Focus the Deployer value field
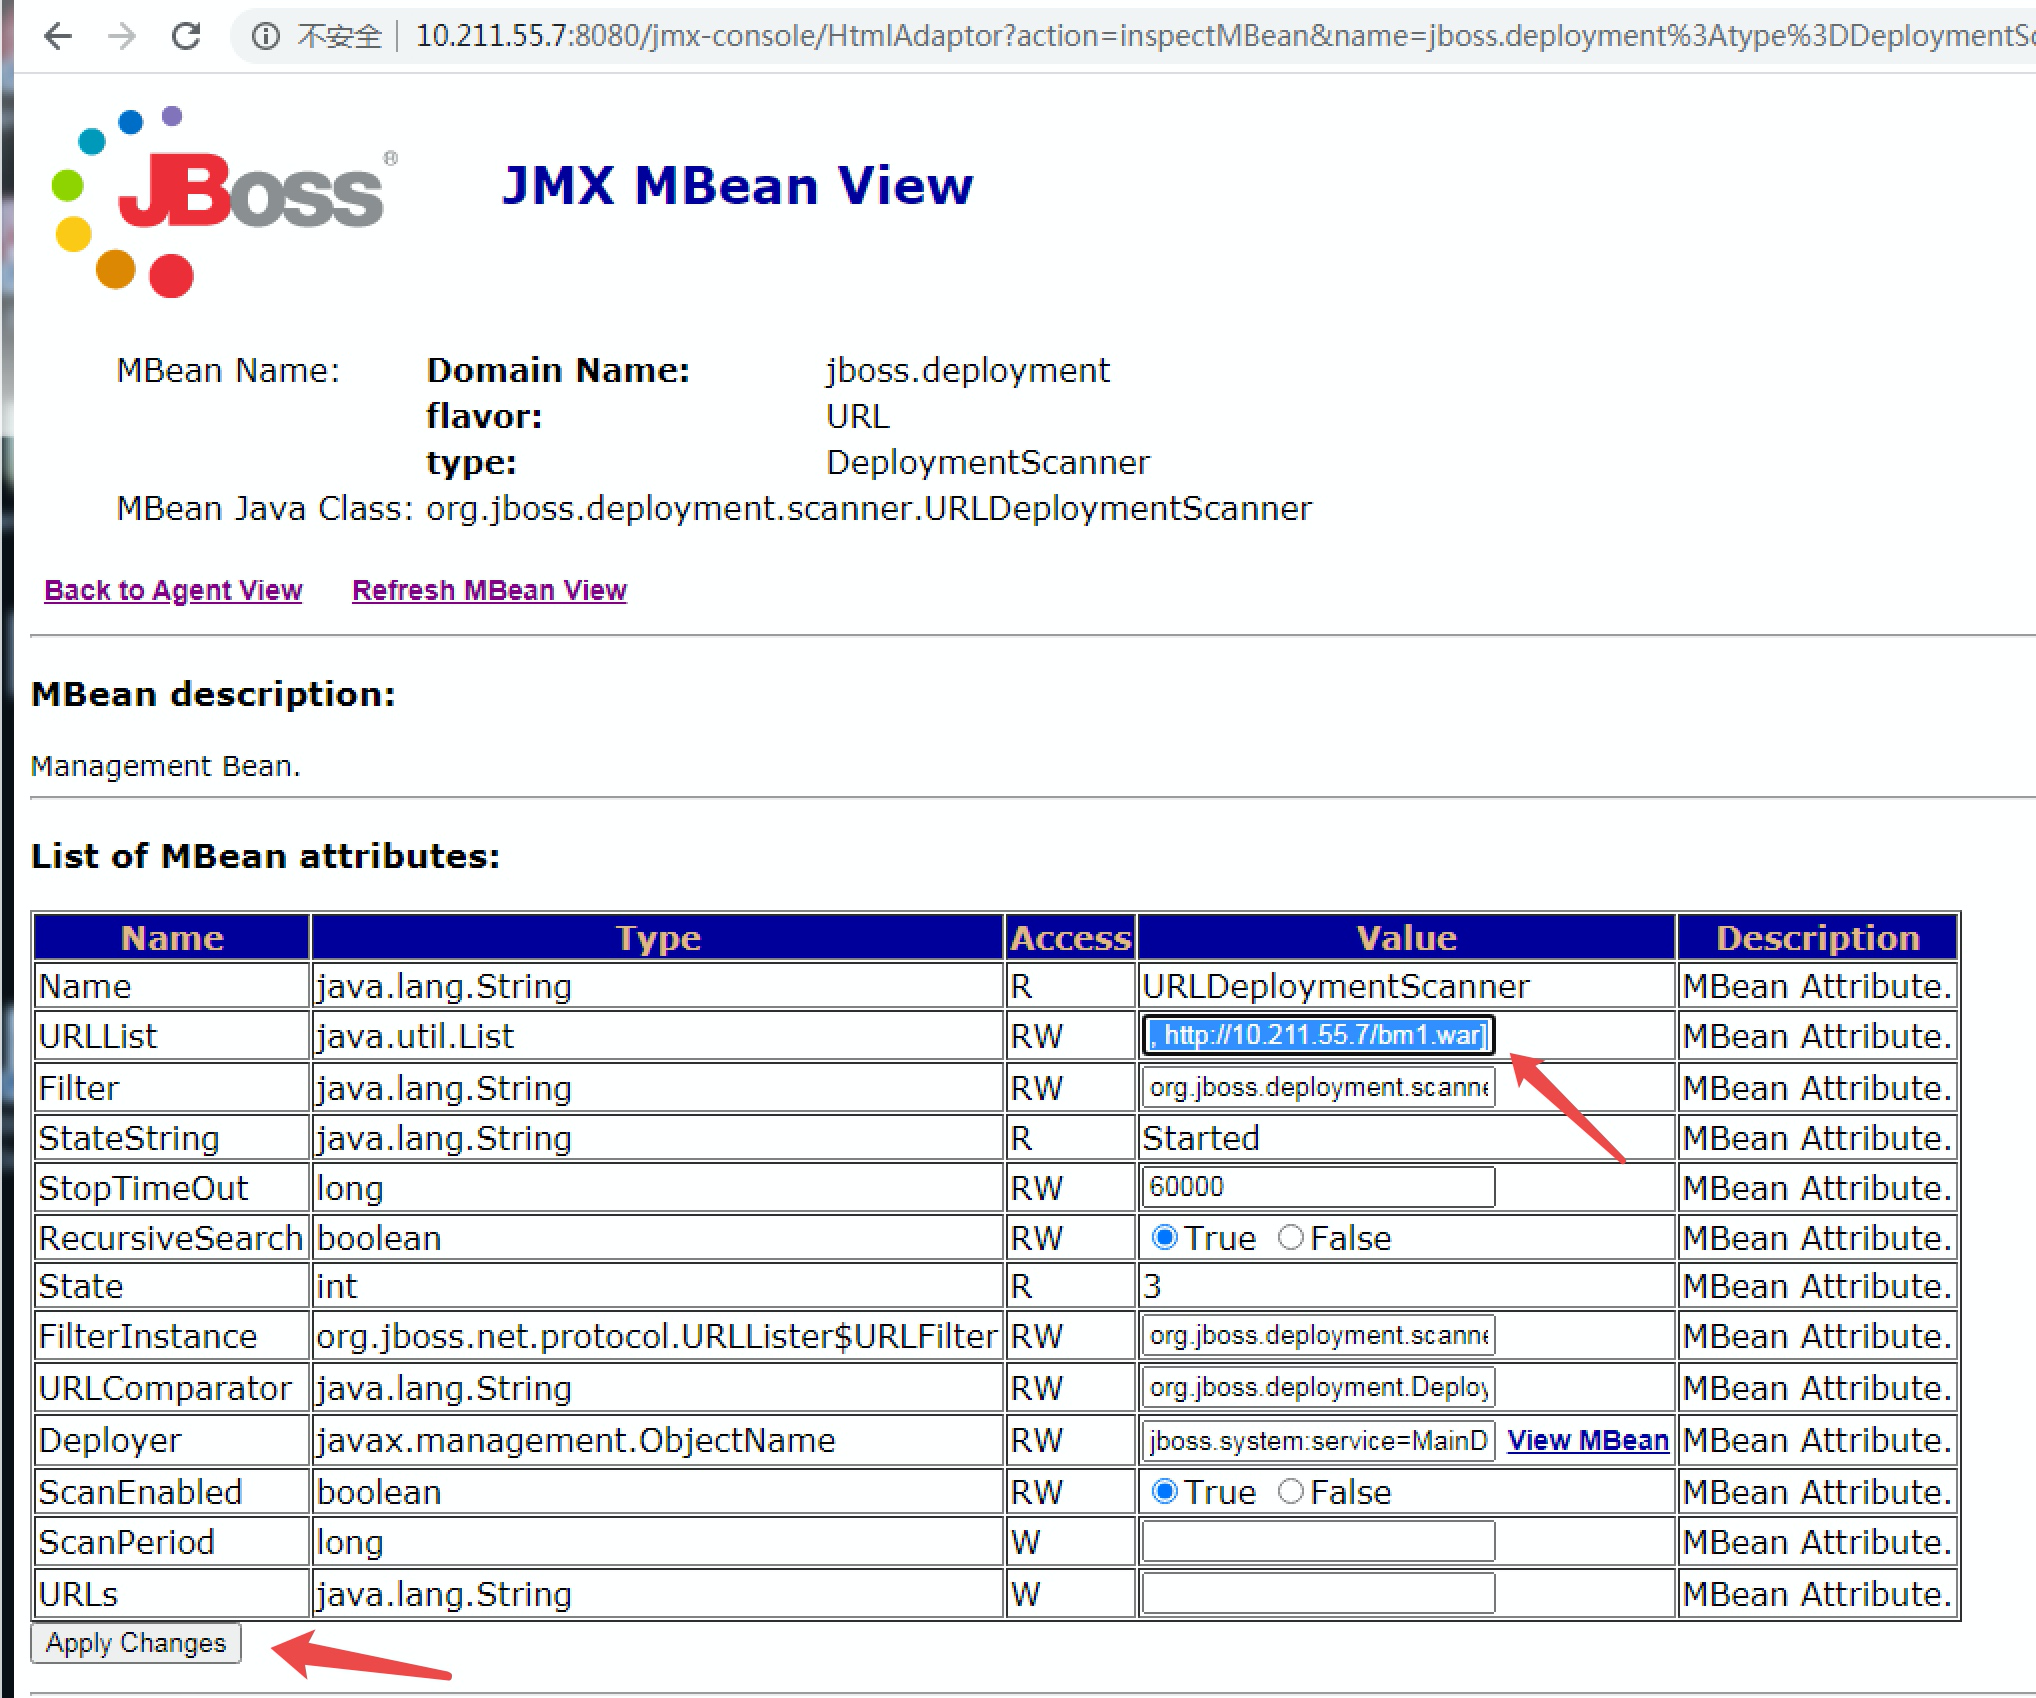2036x1698 pixels. pyautogui.click(x=1318, y=1440)
